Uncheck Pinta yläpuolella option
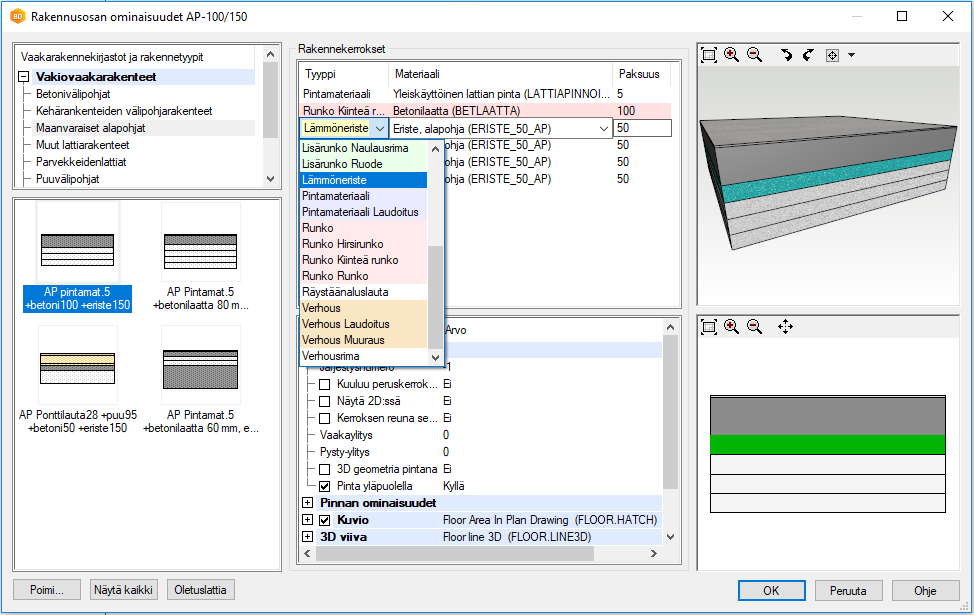 point(324,486)
